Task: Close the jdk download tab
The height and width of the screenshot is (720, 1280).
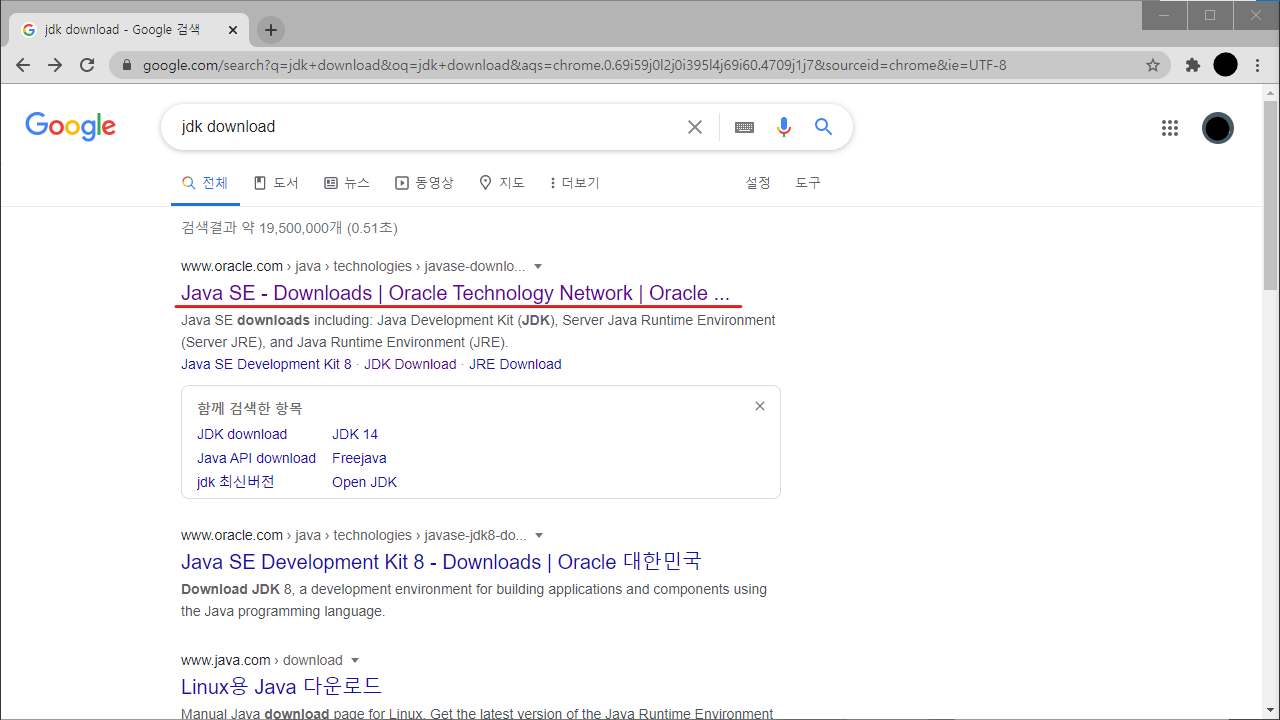Action: pos(233,30)
